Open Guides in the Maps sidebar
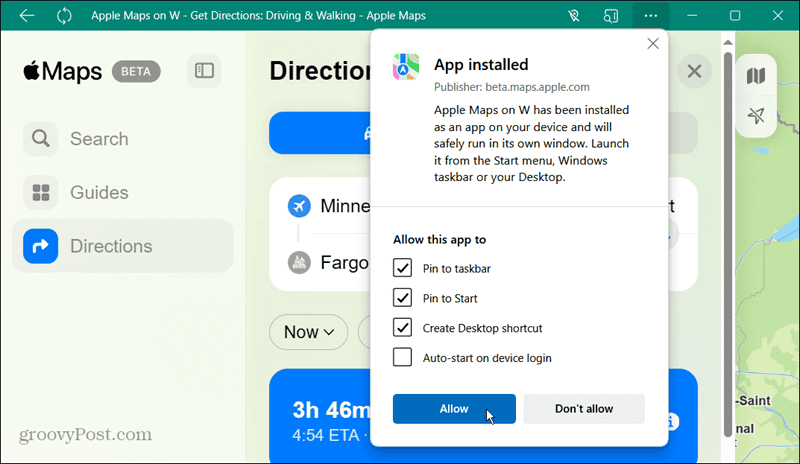Image resolution: width=800 pixels, height=464 pixels. click(x=122, y=192)
